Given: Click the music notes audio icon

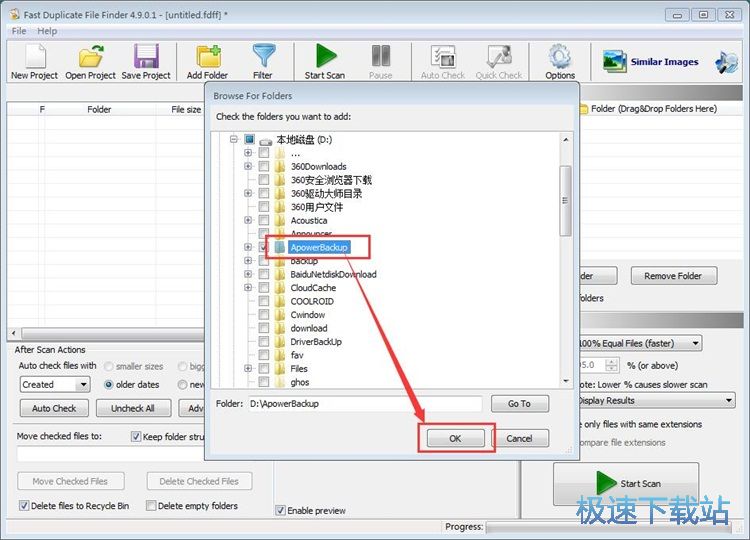Looking at the screenshot, I should tap(726, 62).
